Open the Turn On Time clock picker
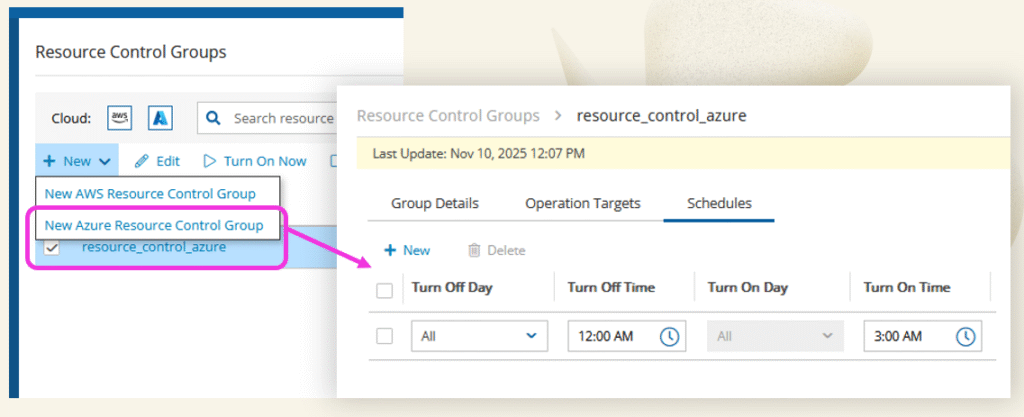Viewport: 1024px width, 417px height. 964,337
